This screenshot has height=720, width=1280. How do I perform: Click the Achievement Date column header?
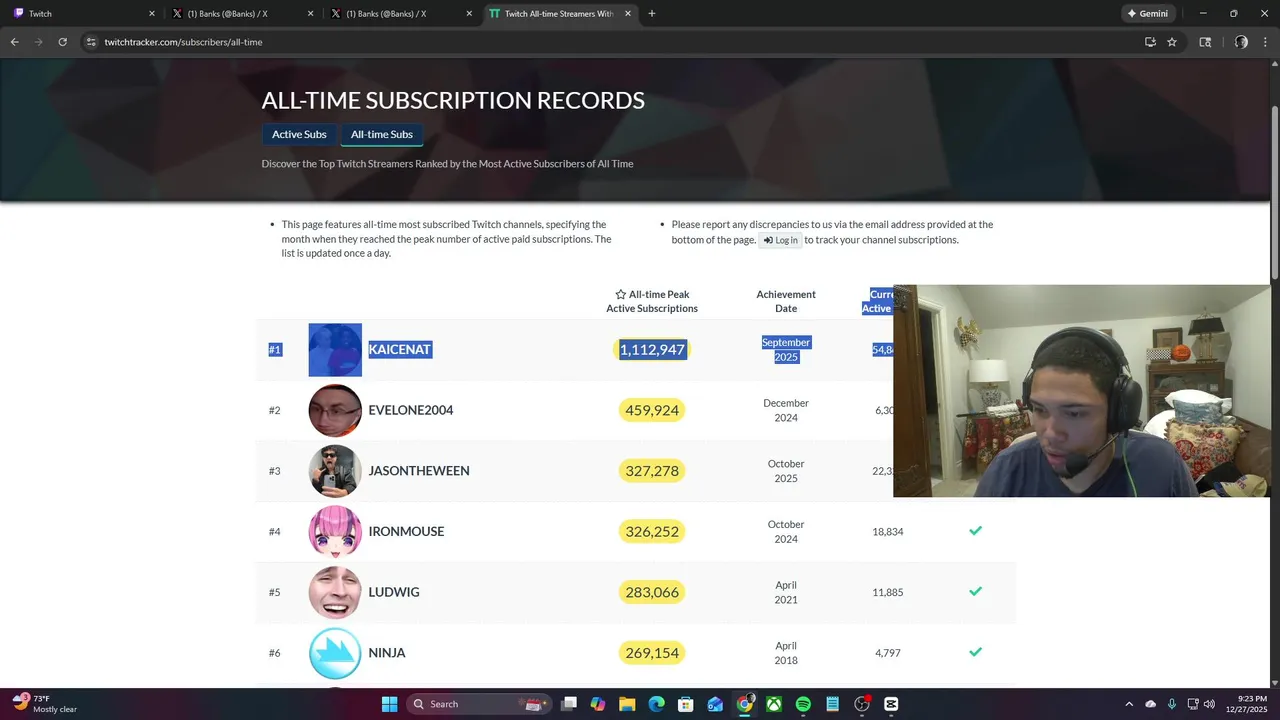[786, 301]
